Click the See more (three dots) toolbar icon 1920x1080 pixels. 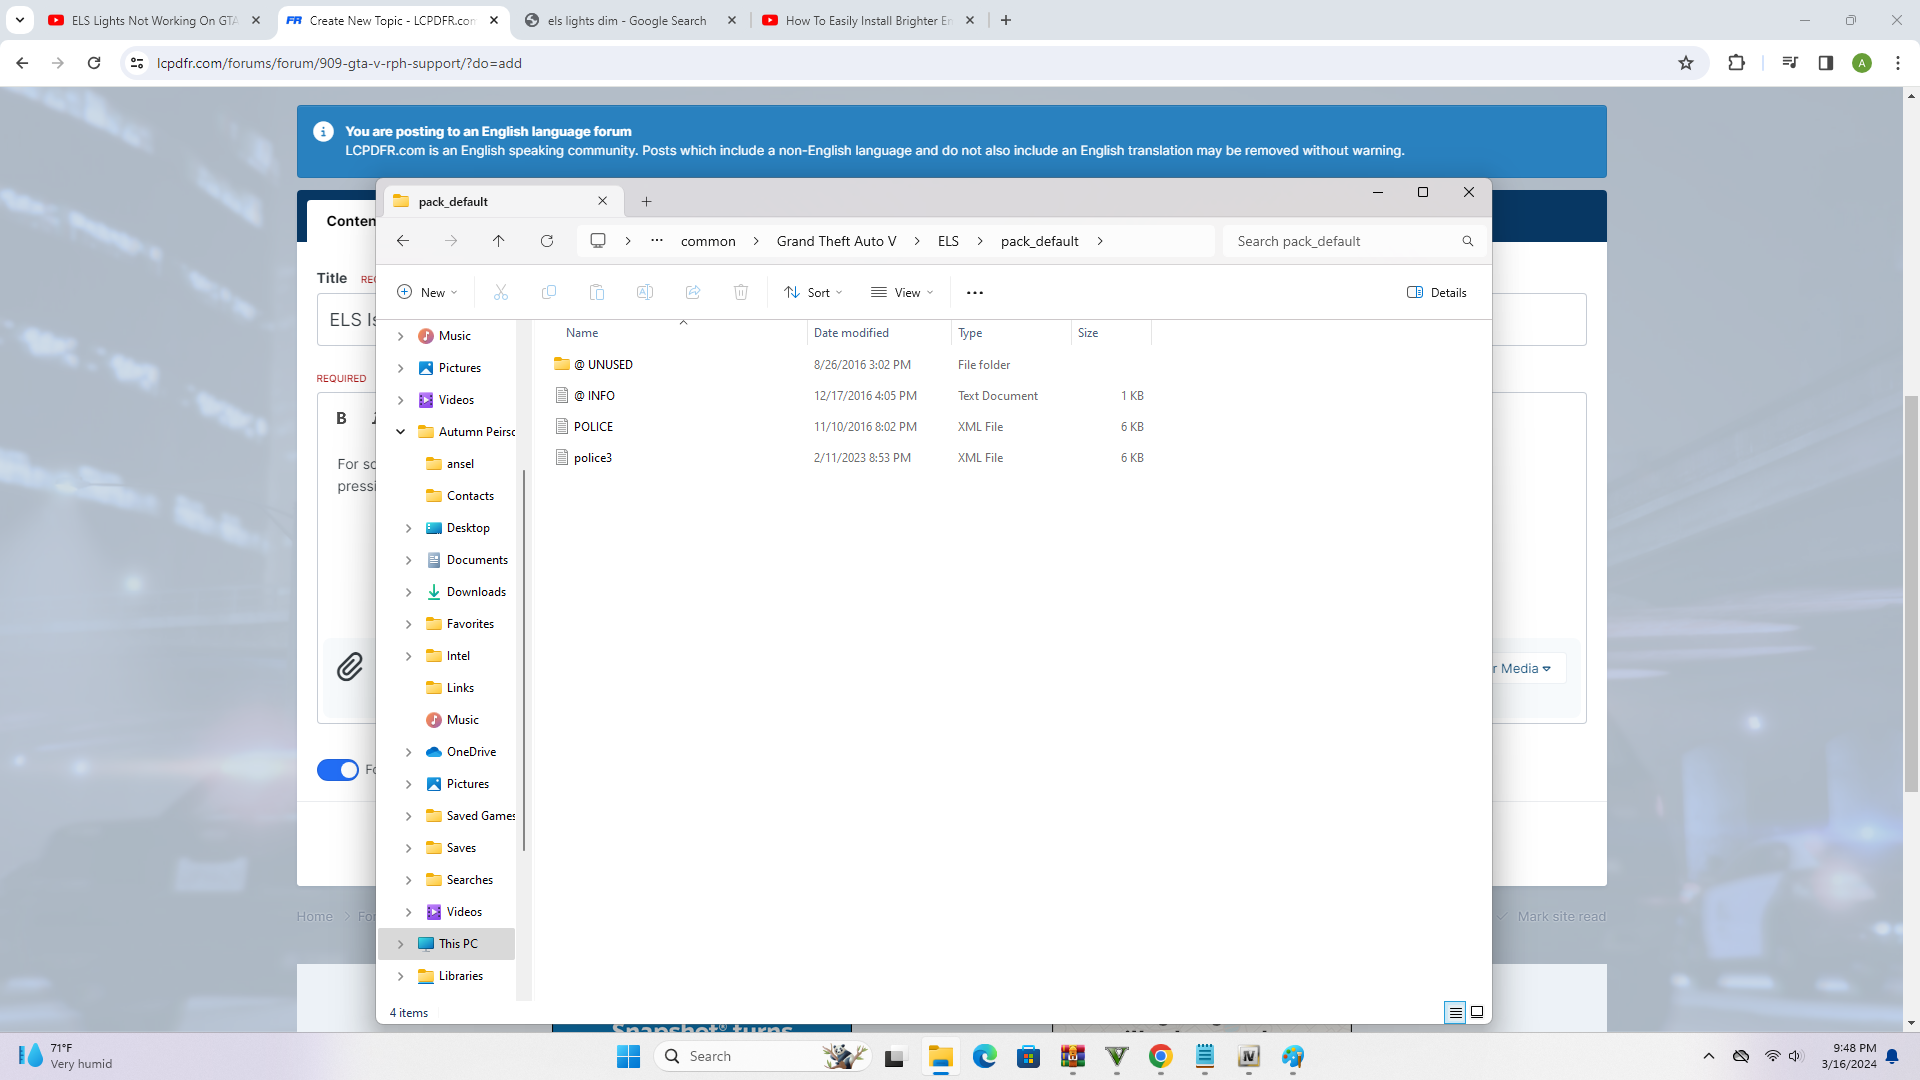coord(974,293)
